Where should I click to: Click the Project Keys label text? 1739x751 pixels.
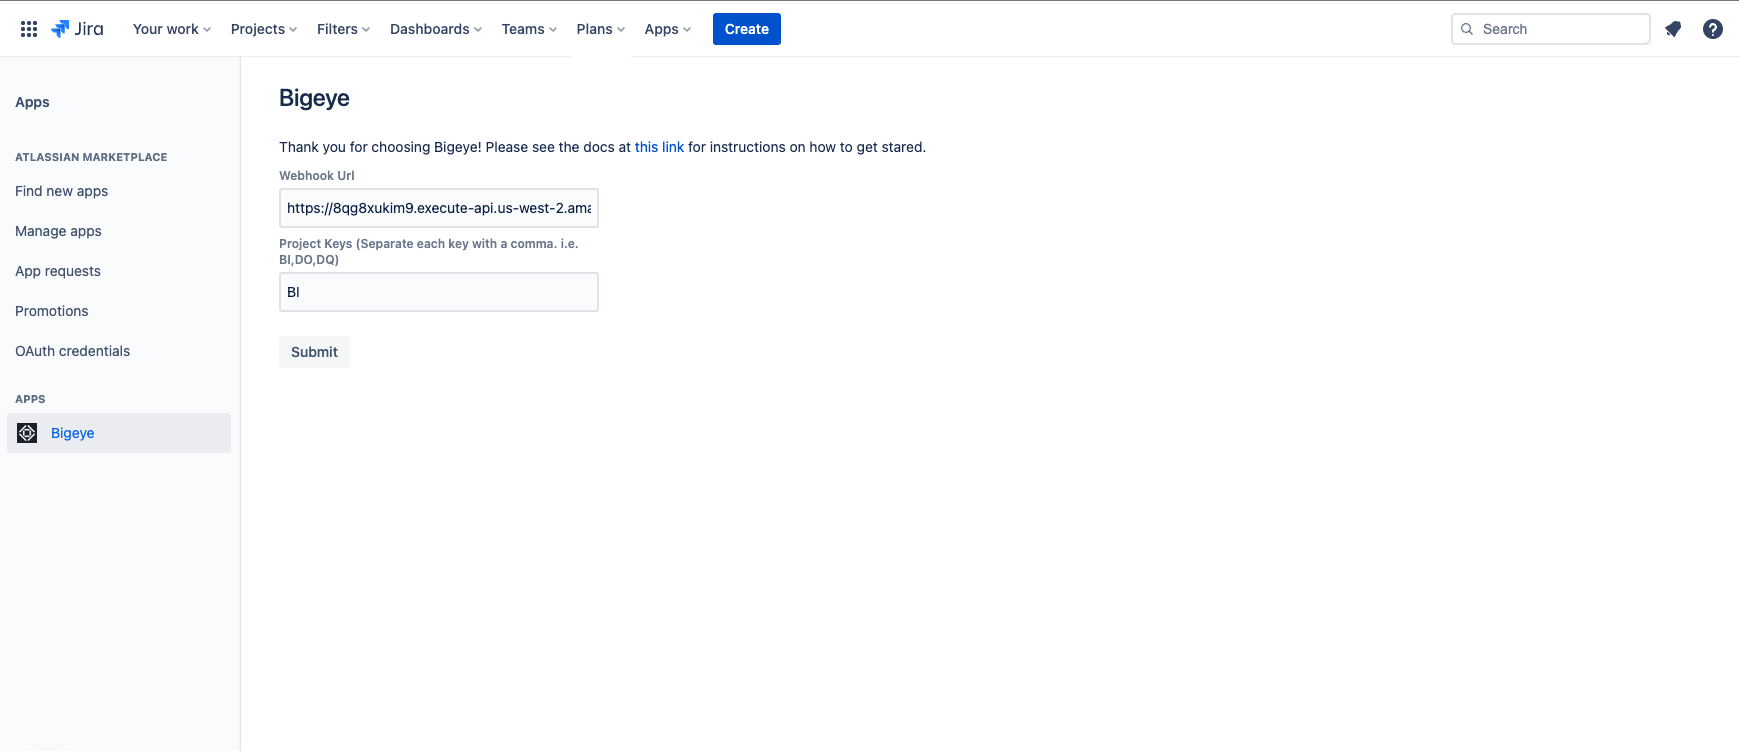click(429, 251)
